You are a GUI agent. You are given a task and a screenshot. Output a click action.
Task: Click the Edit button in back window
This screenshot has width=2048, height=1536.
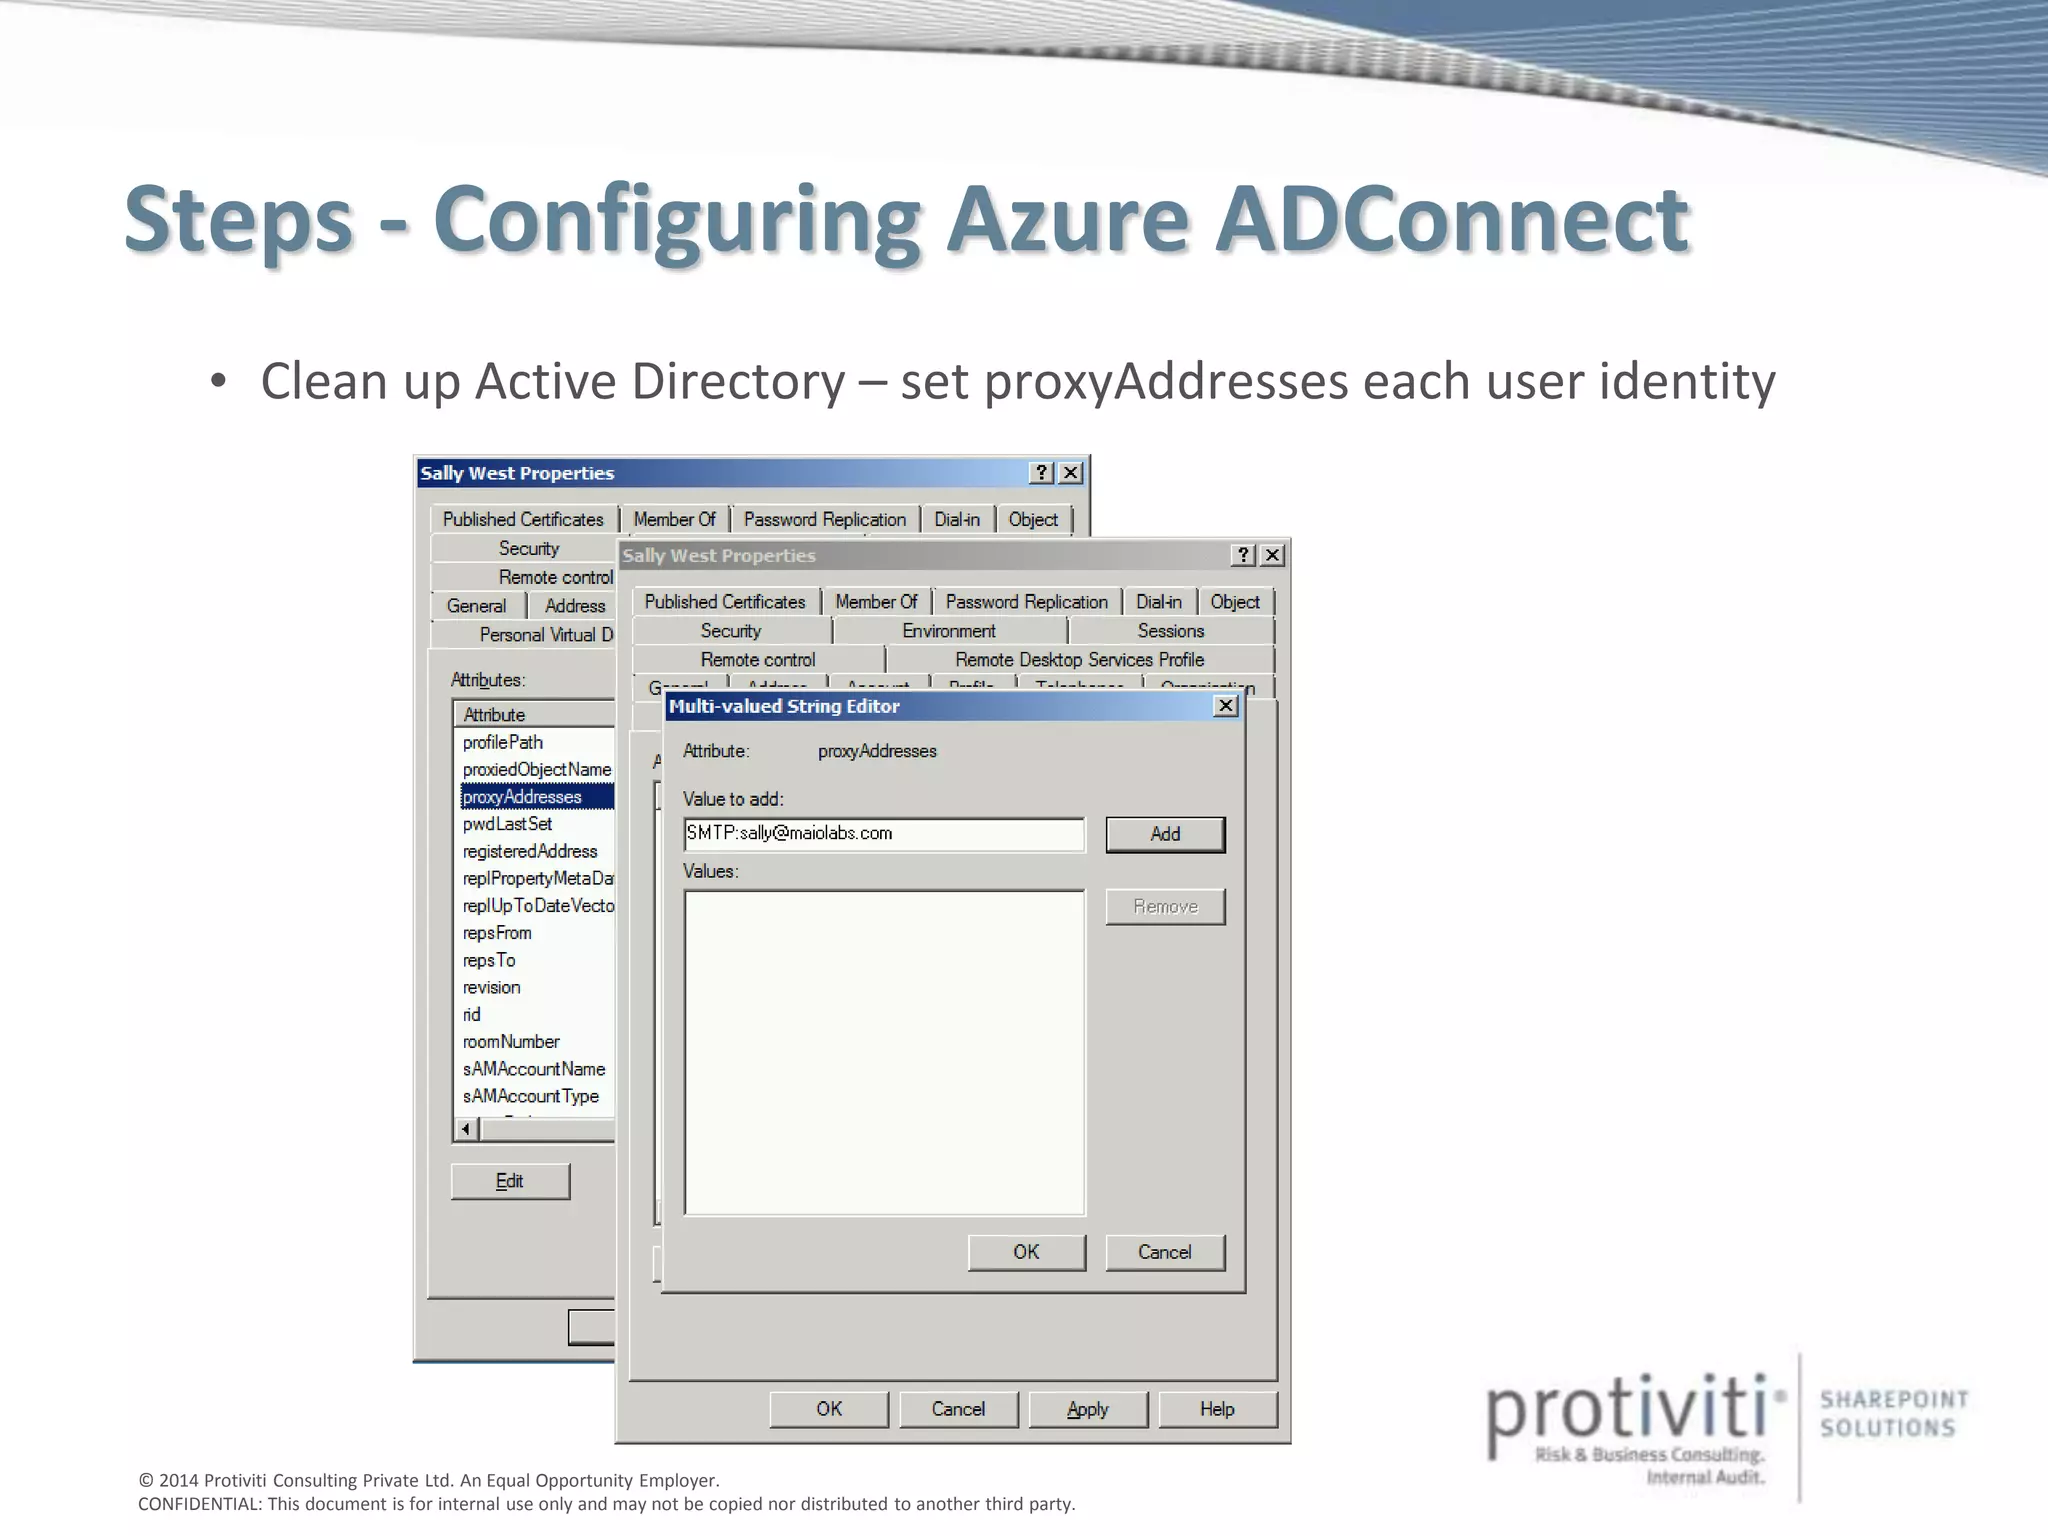[x=510, y=1181]
